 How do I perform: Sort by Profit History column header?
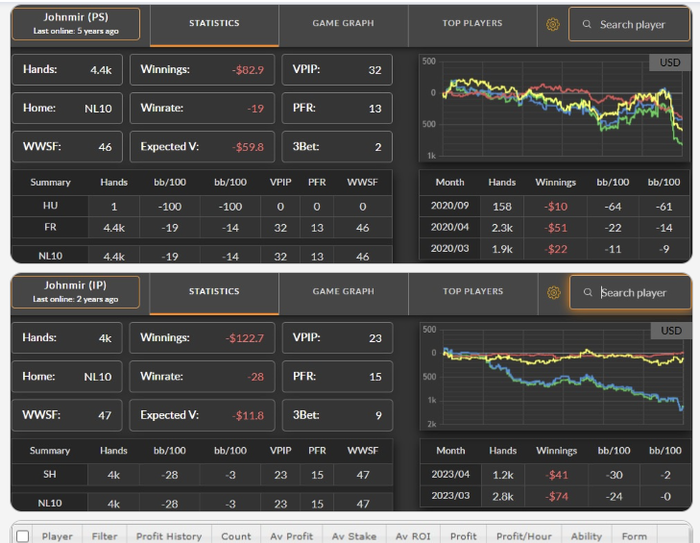[x=169, y=536]
